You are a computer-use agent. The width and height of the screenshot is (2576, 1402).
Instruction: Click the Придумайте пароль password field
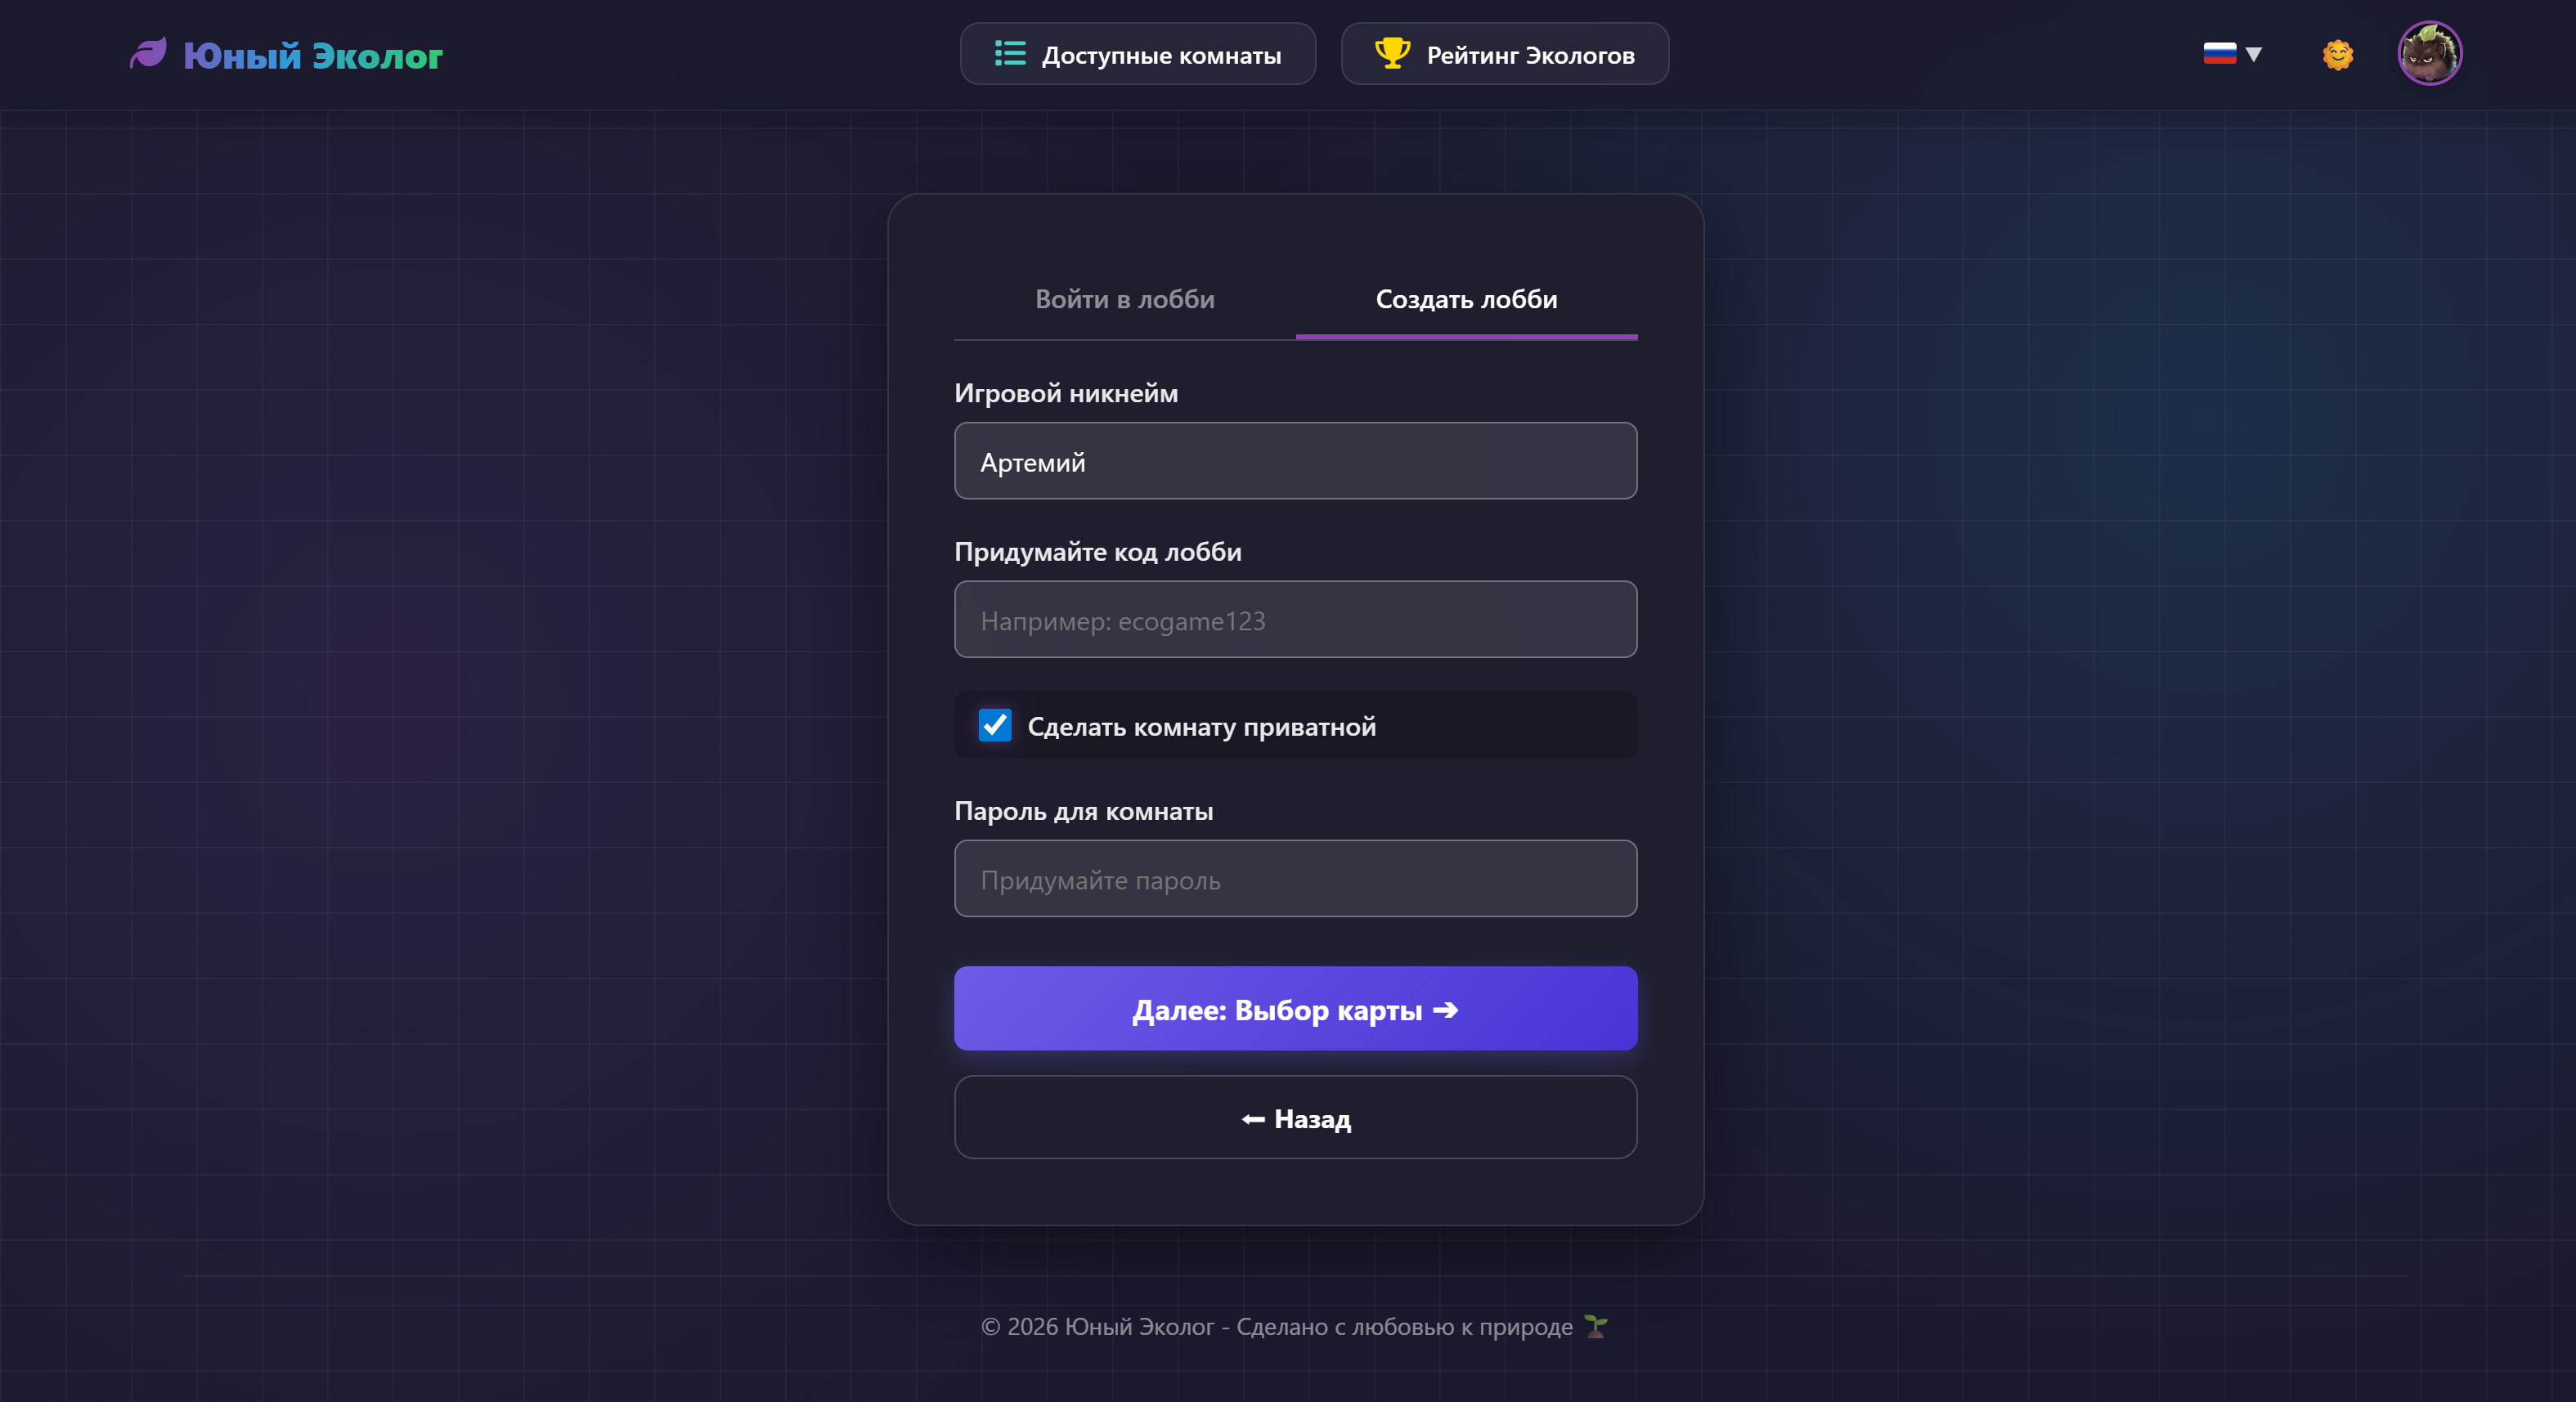(x=1295, y=879)
